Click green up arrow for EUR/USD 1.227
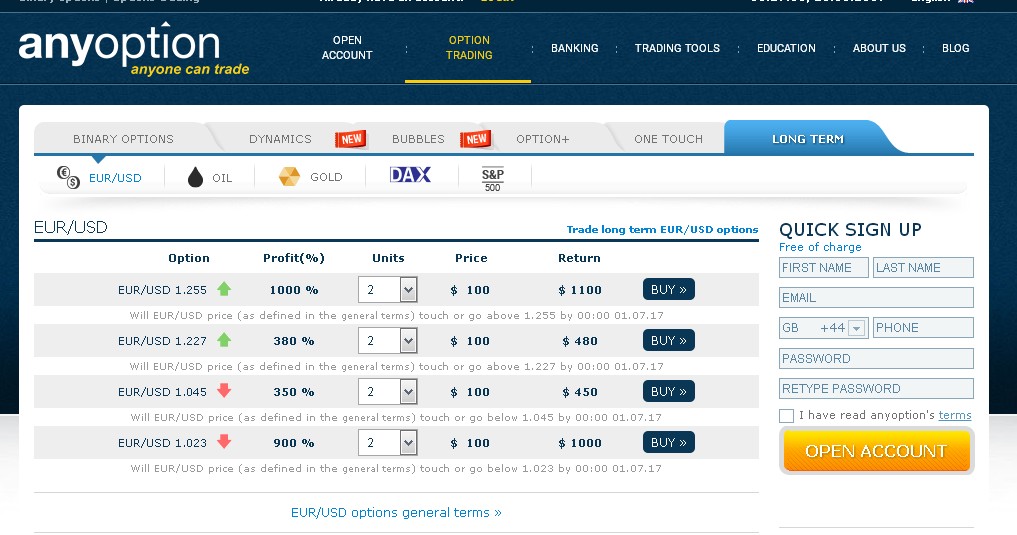 coord(224,339)
